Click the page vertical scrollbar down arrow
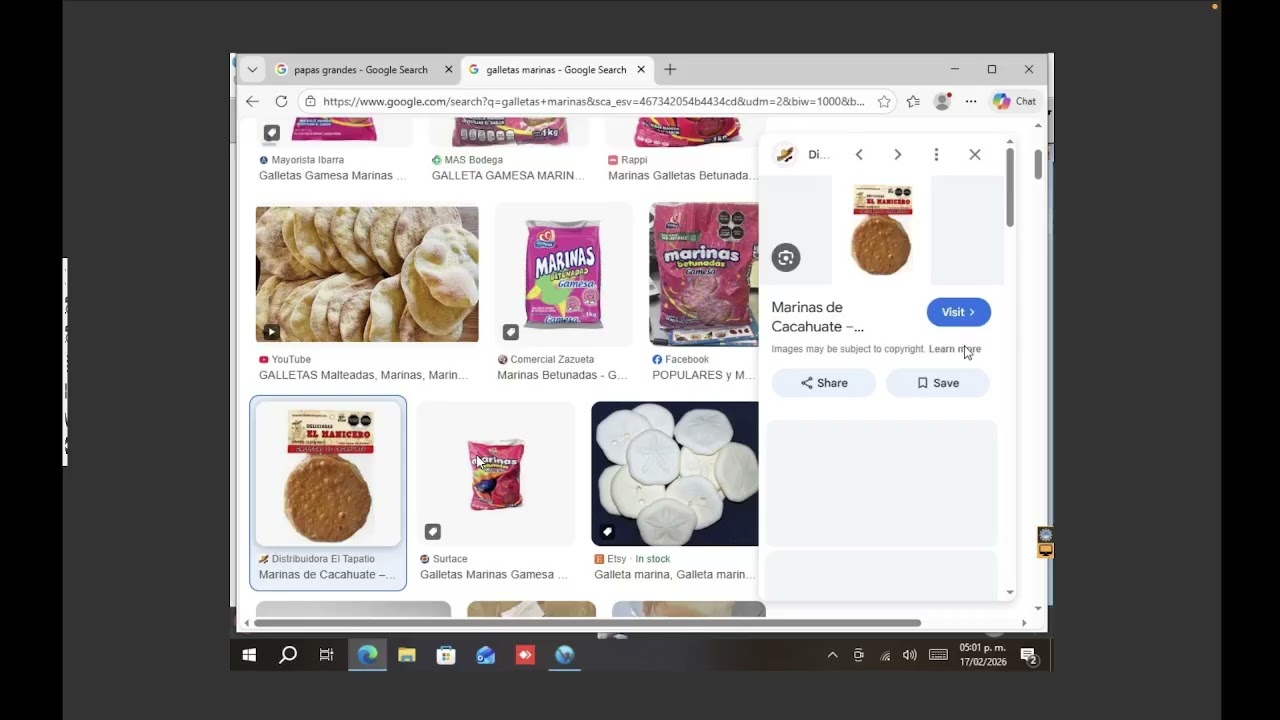 coord(1038,608)
